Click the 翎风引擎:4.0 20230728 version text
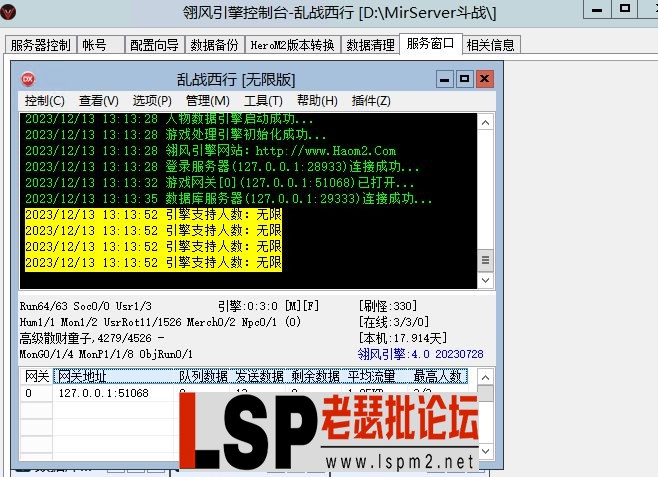 420,354
